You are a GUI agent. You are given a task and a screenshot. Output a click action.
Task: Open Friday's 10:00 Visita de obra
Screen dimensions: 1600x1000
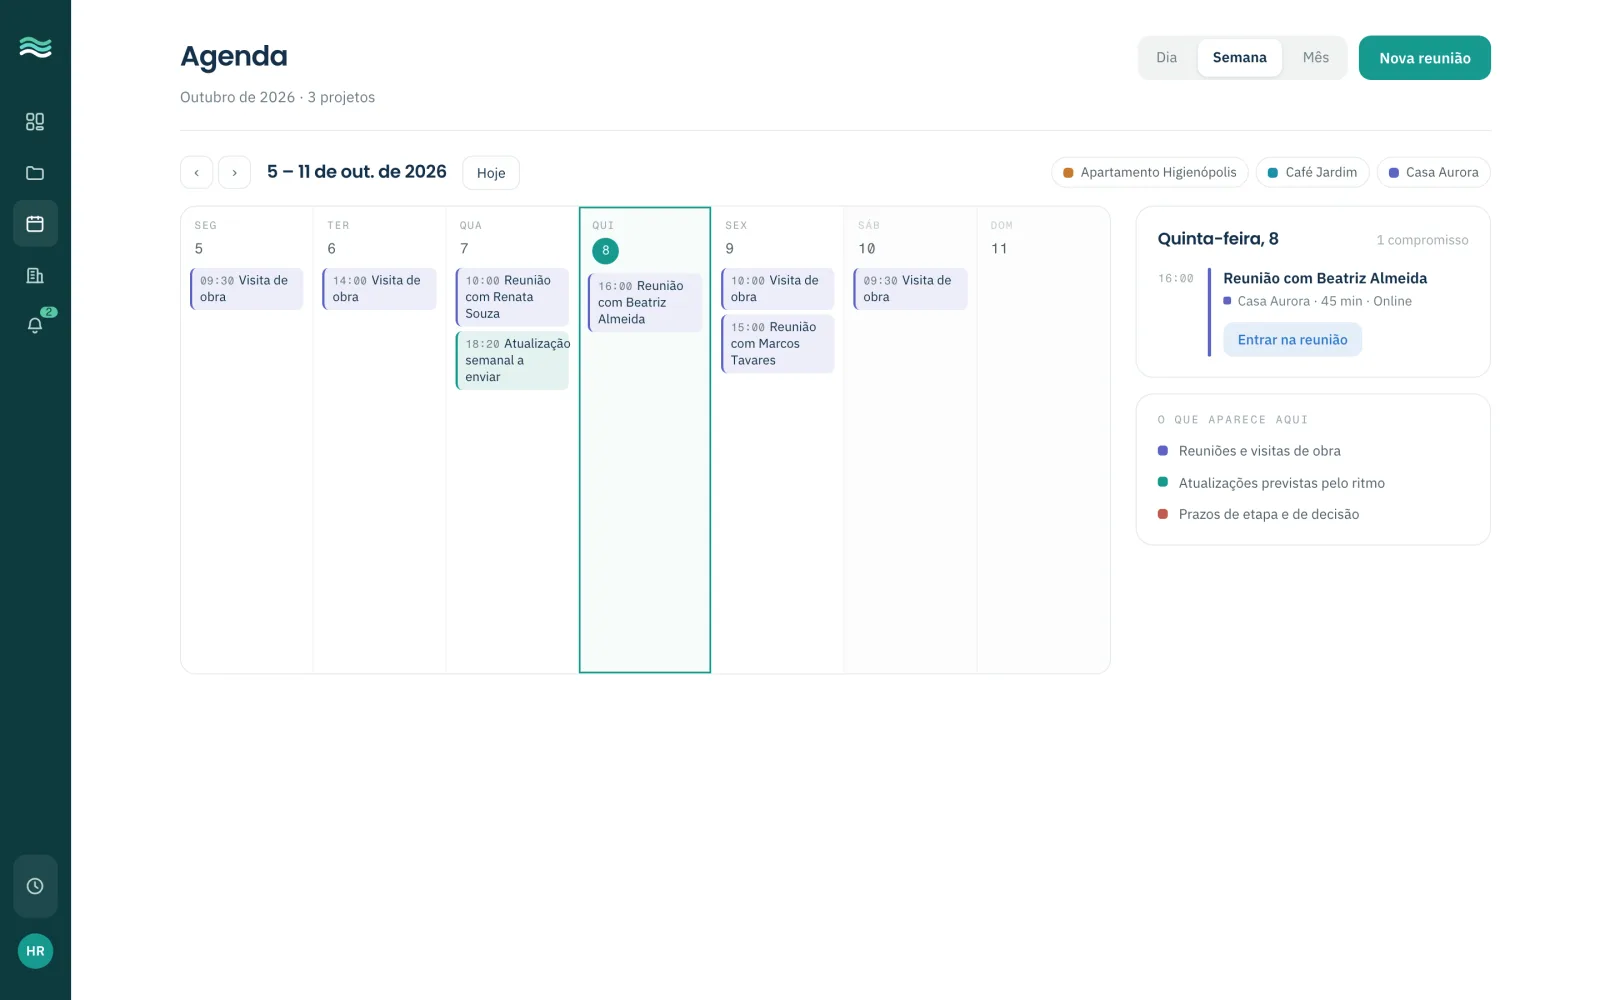[x=778, y=289]
